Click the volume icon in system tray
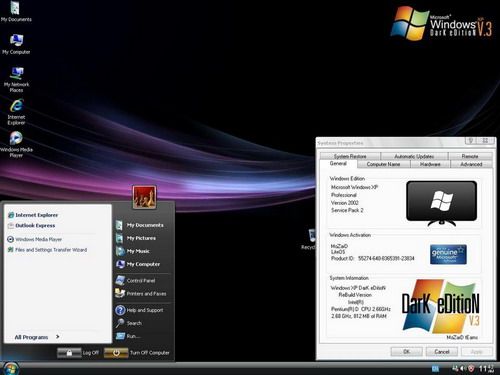This screenshot has height=375, width=500. (463, 368)
